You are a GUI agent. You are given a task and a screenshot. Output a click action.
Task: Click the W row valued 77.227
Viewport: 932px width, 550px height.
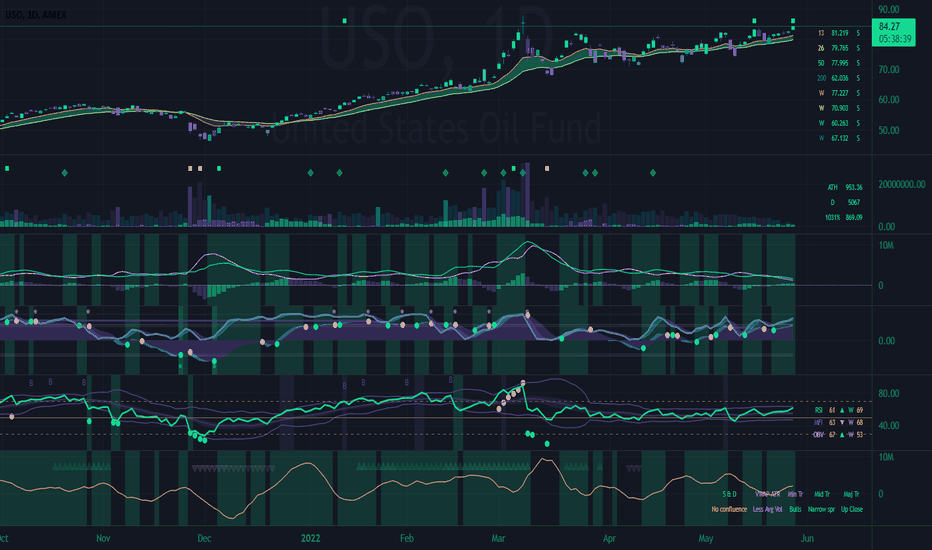click(839, 93)
